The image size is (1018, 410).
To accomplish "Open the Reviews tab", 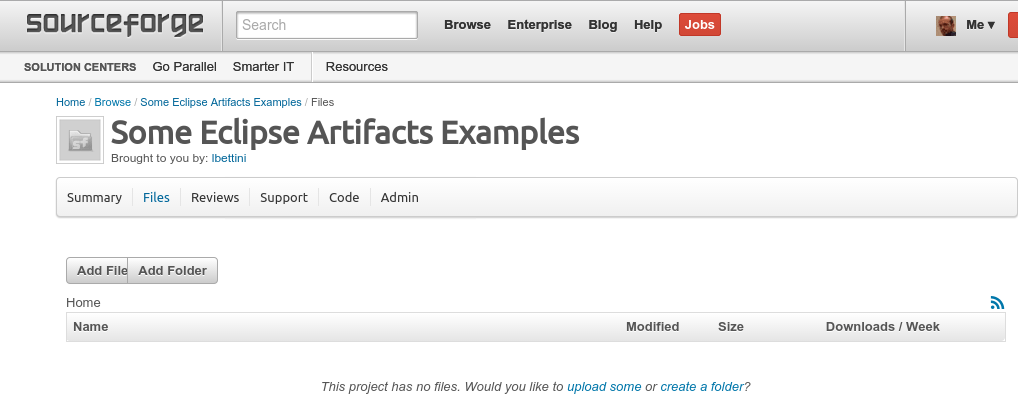I will click(215, 198).
